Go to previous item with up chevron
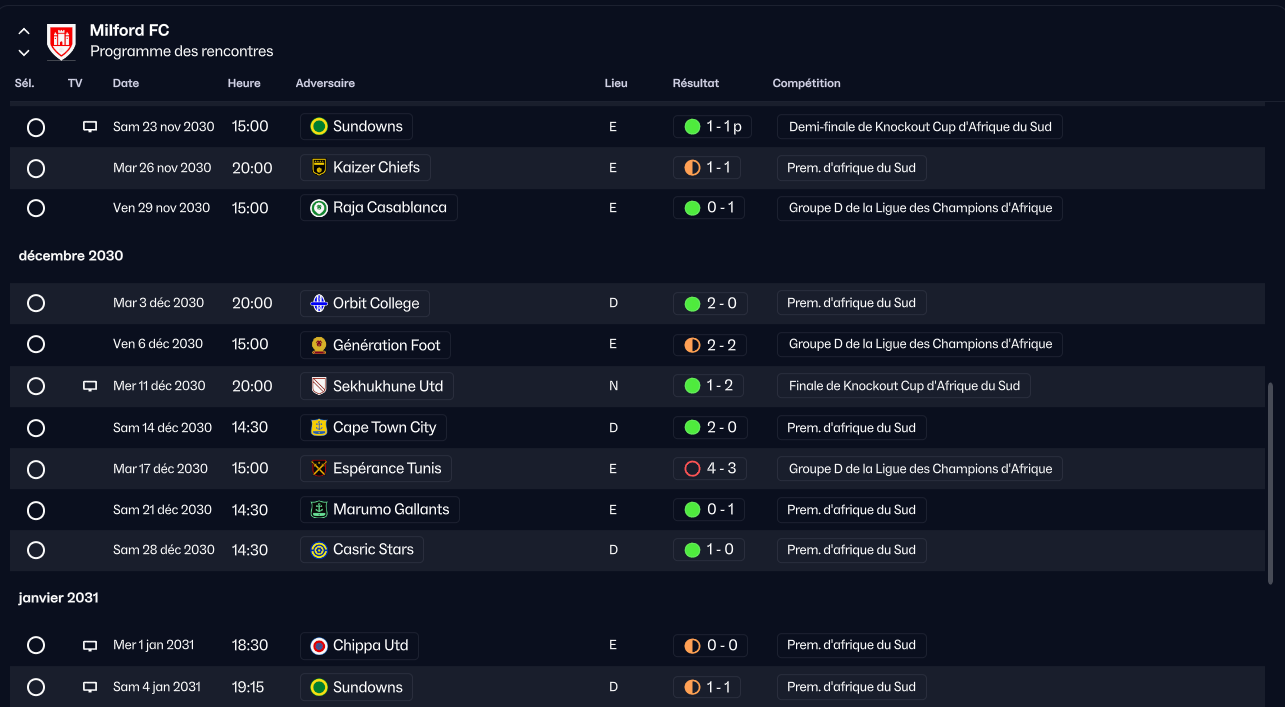This screenshot has width=1285, height=707. click(24, 32)
